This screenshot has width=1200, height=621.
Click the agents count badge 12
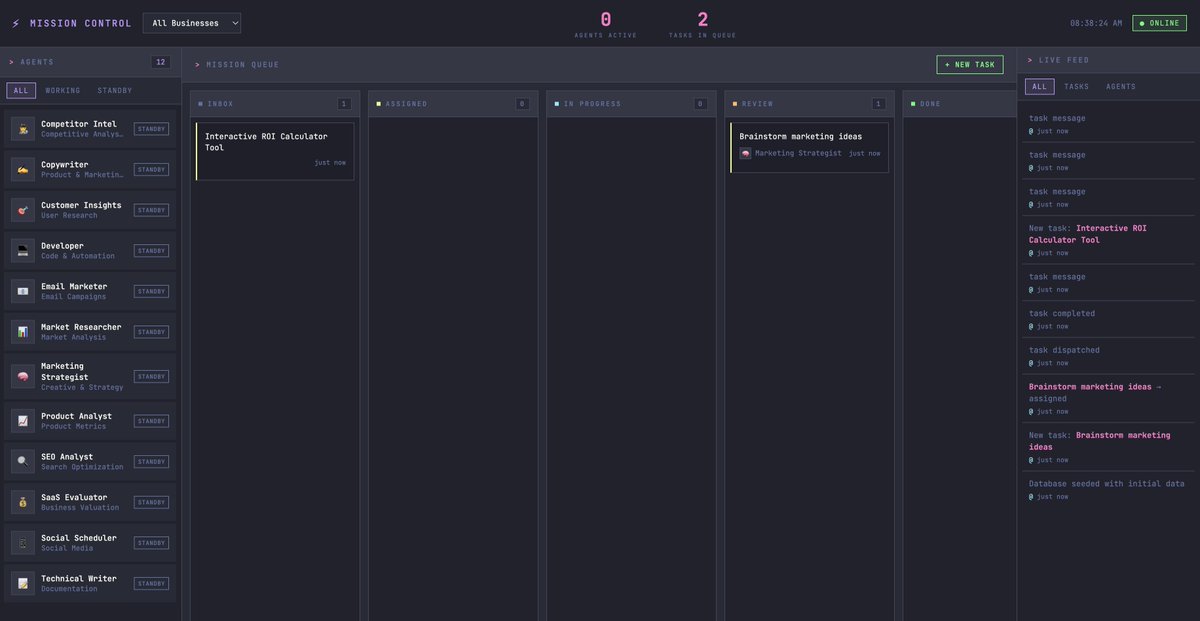(x=160, y=62)
